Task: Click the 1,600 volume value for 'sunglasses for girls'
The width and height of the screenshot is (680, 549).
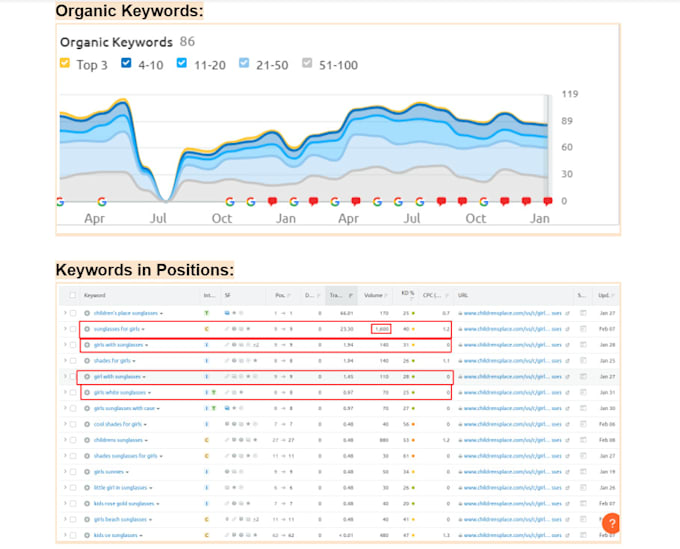Action: tap(382, 329)
